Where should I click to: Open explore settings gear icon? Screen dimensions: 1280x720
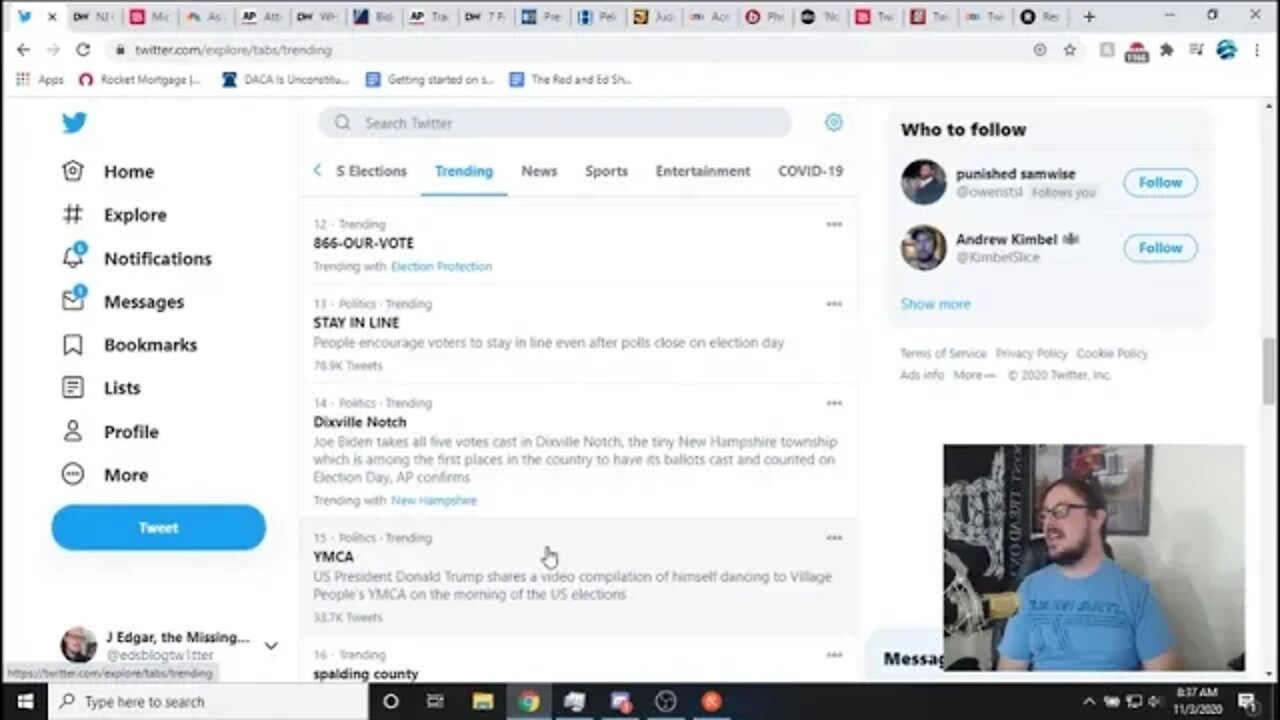pos(834,122)
